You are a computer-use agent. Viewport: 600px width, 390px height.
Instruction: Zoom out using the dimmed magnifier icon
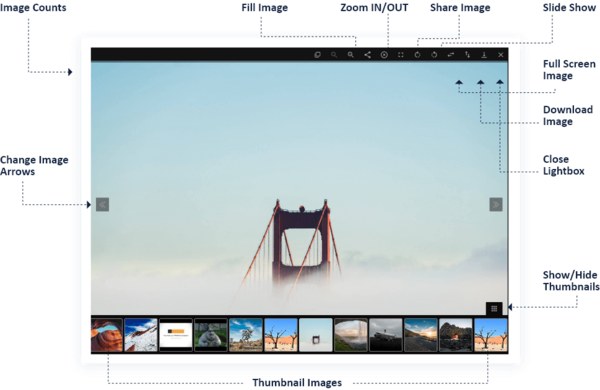(334, 55)
